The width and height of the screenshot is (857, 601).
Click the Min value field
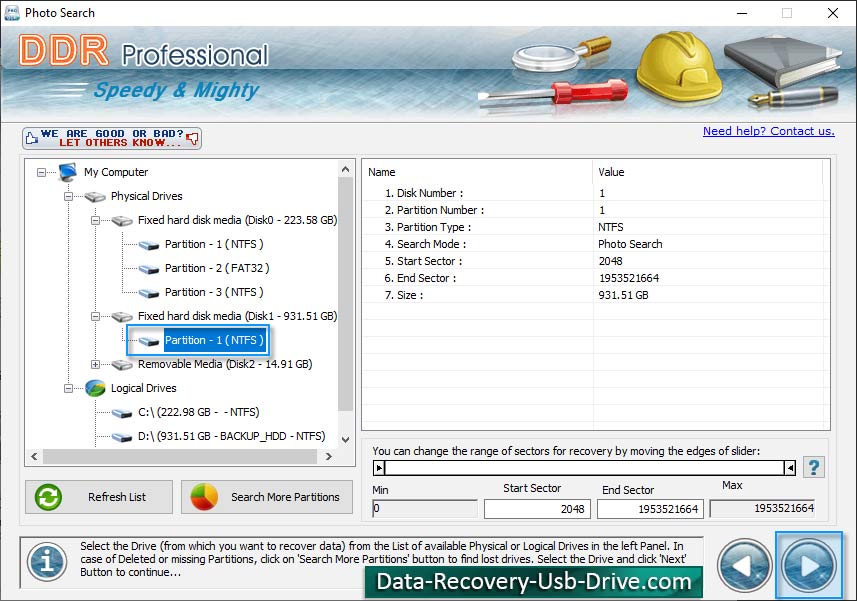pyautogui.click(x=425, y=509)
